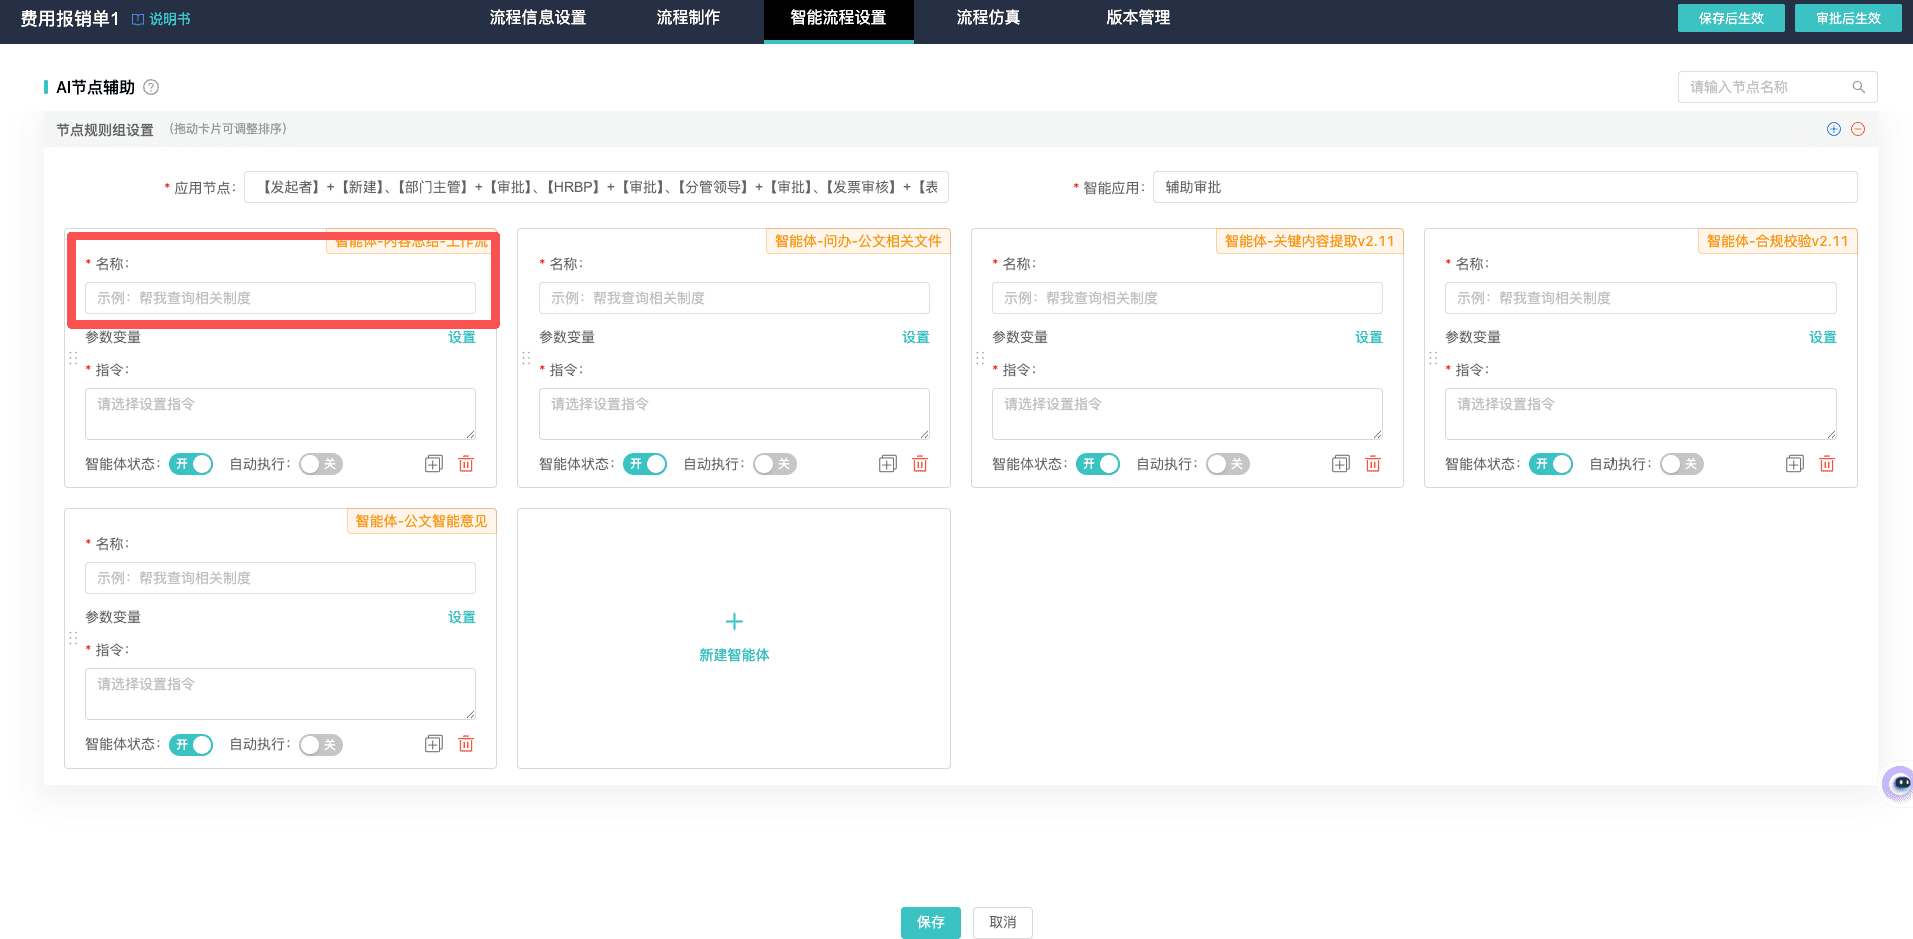Copy the 内容总结-工作流 agent card
The height and width of the screenshot is (939, 1913).
coord(434,464)
